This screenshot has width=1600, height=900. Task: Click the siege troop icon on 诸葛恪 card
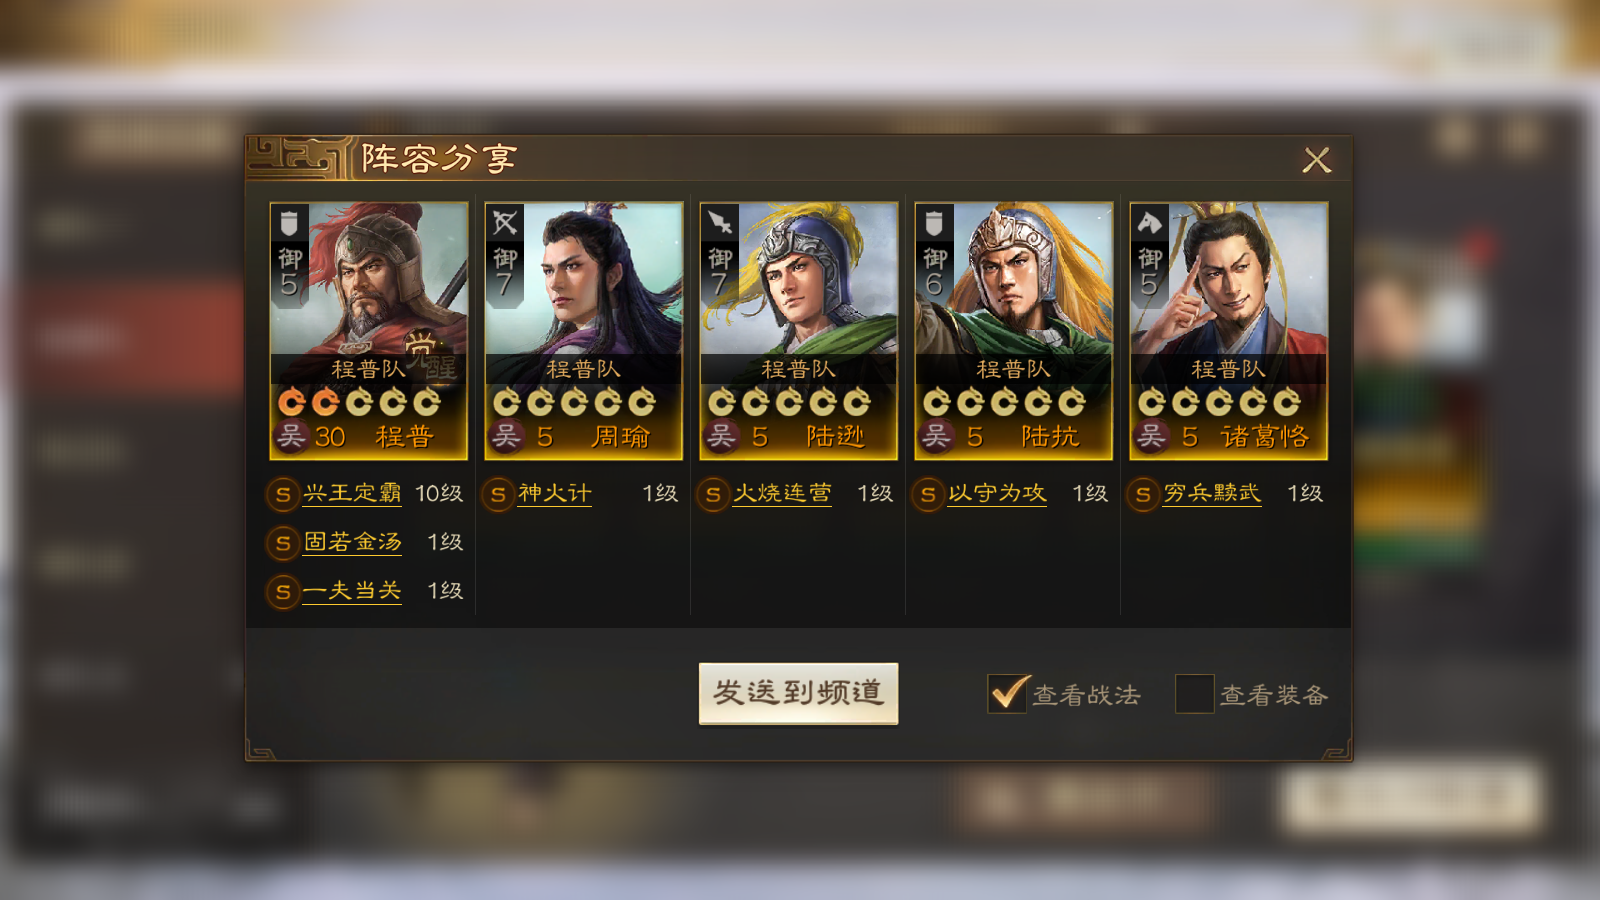pyautogui.click(x=1149, y=222)
